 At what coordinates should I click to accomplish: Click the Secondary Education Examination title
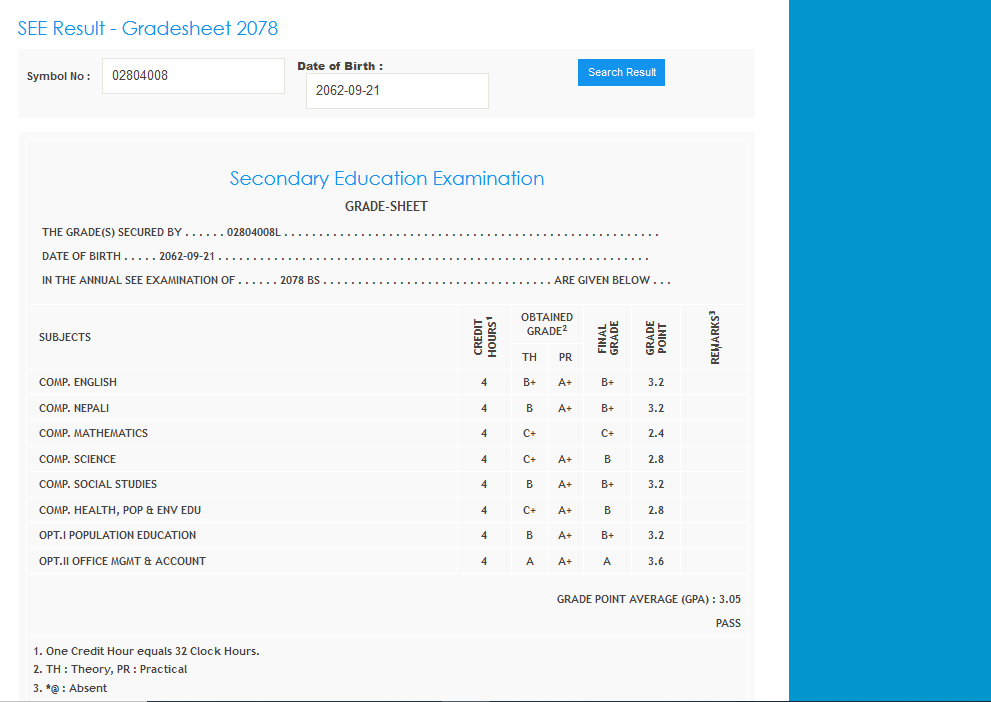(387, 179)
